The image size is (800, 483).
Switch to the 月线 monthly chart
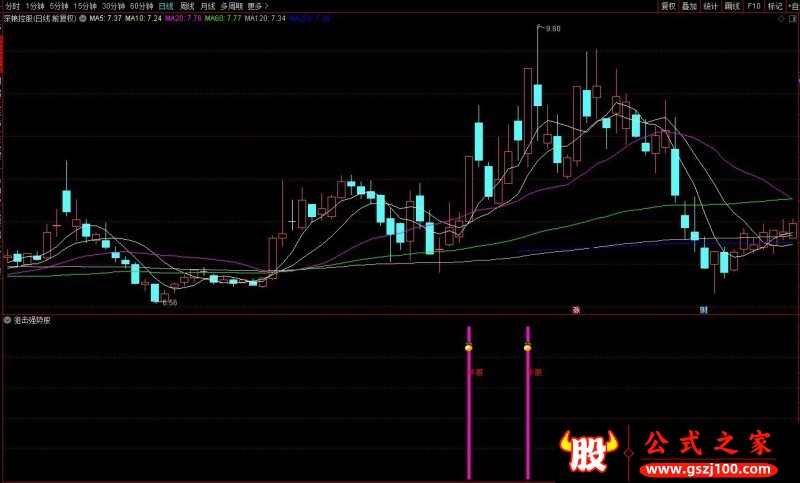(208, 6)
